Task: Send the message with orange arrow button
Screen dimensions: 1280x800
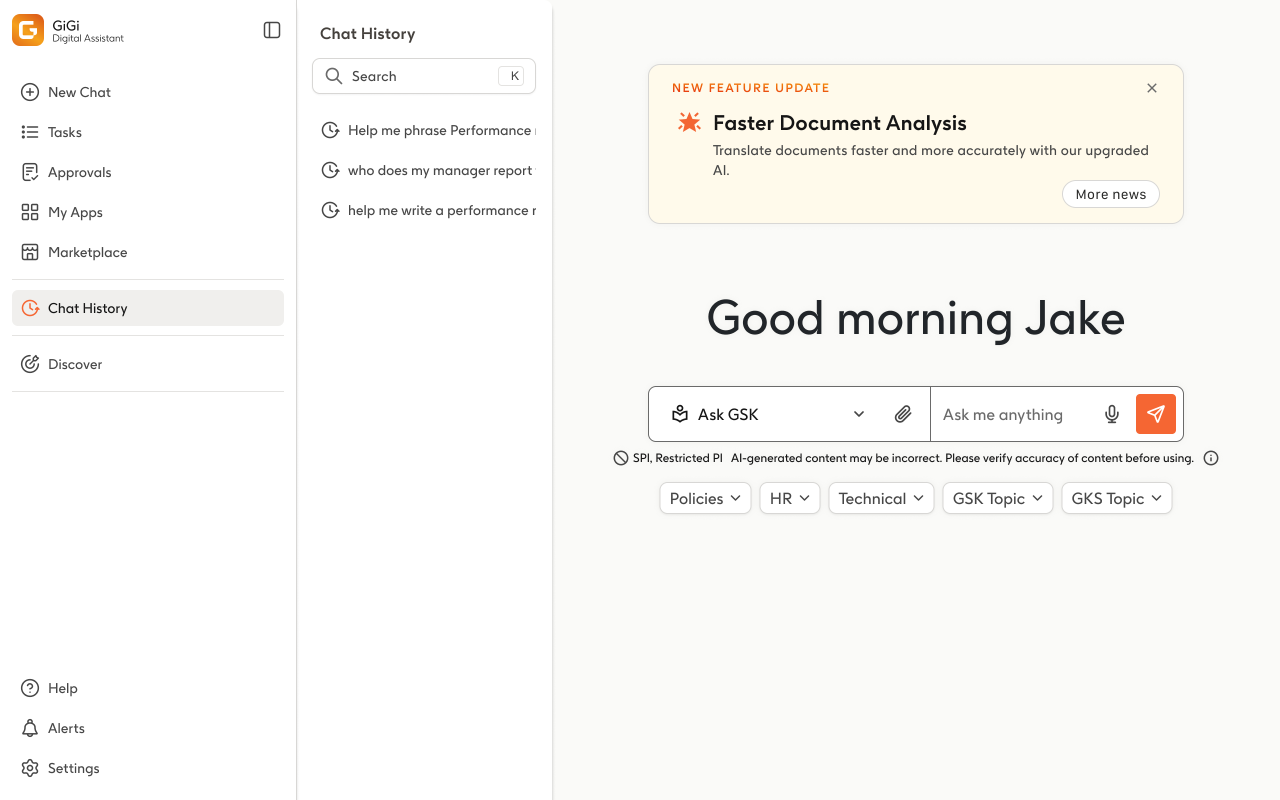Action: pyautogui.click(x=1156, y=414)
